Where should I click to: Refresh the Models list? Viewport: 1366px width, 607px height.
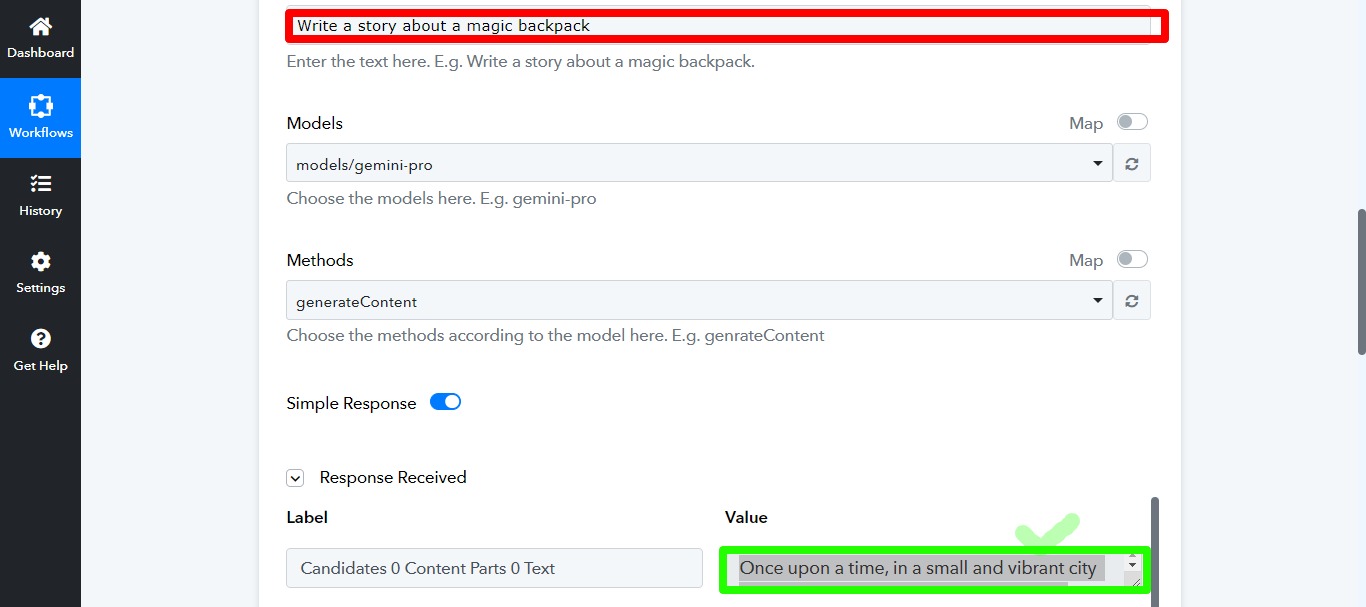pyautogui.click(x=1132, y=164)
